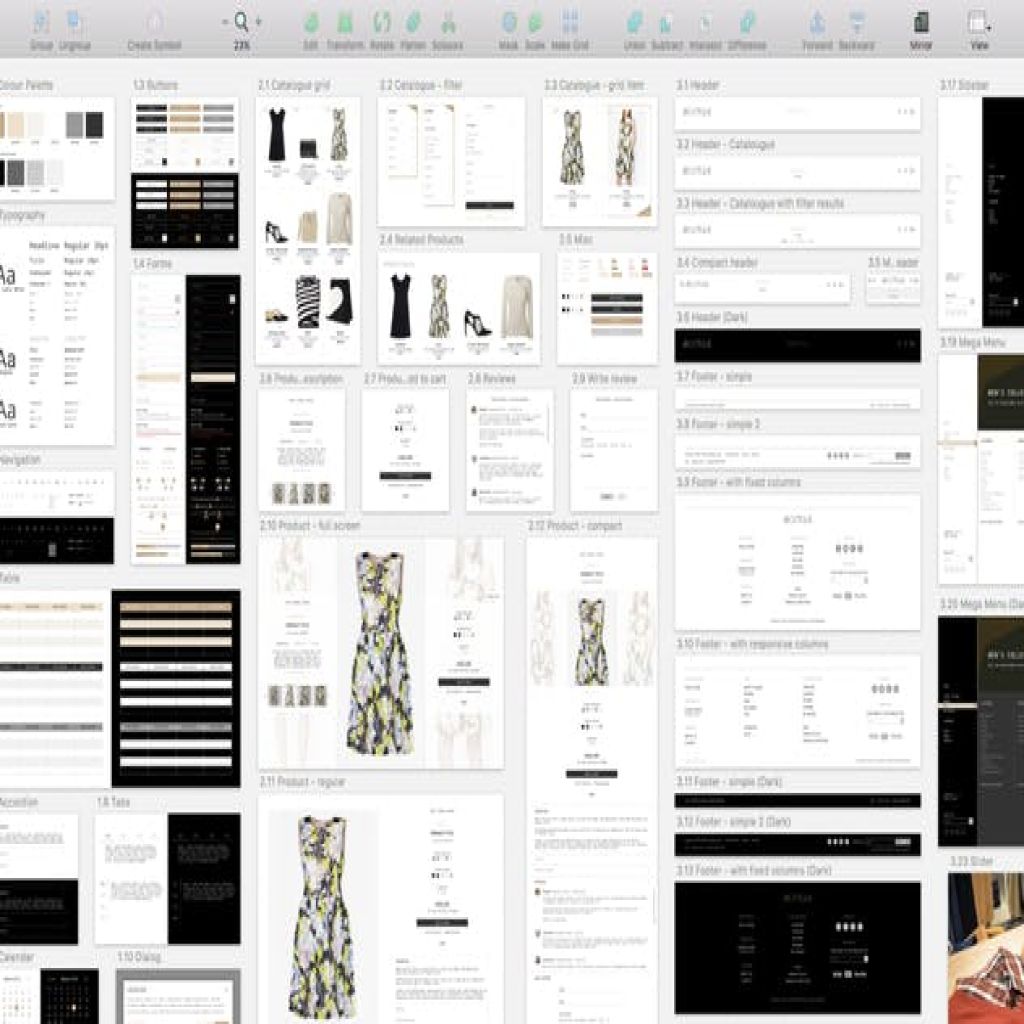Select the 3.6 Header (Dark) artboard

coord(797,345)
